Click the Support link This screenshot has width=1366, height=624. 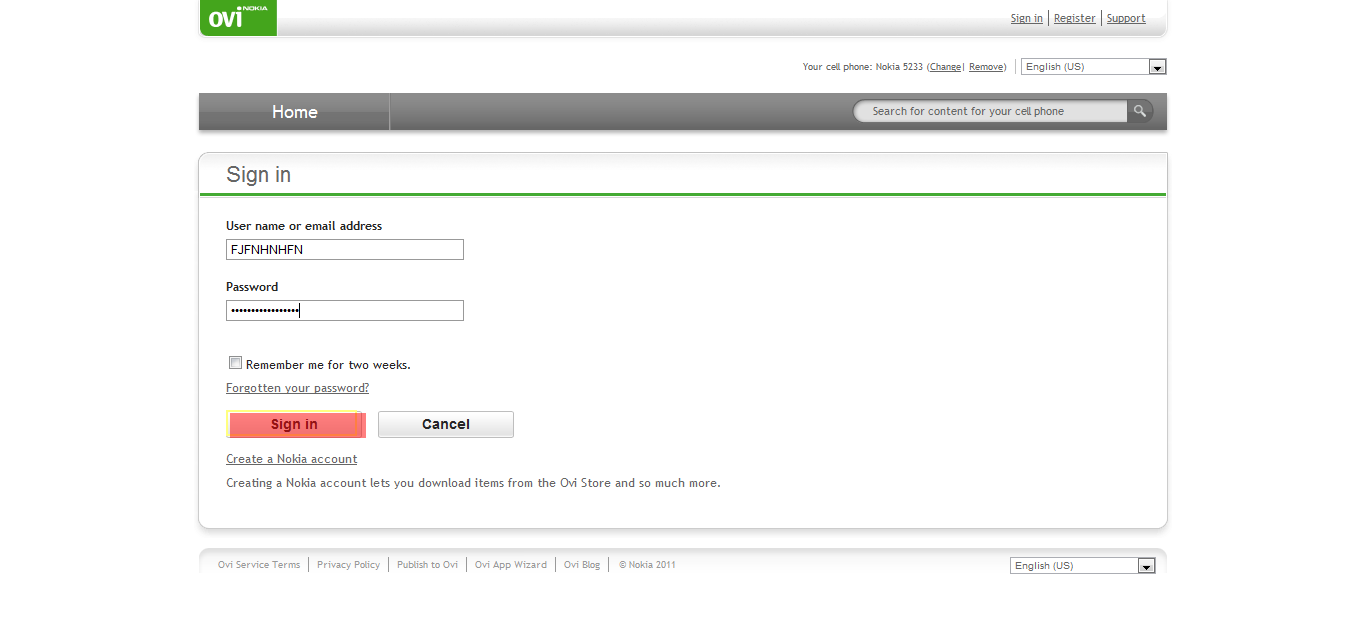pyautogui.click(x=1125, y=17)
